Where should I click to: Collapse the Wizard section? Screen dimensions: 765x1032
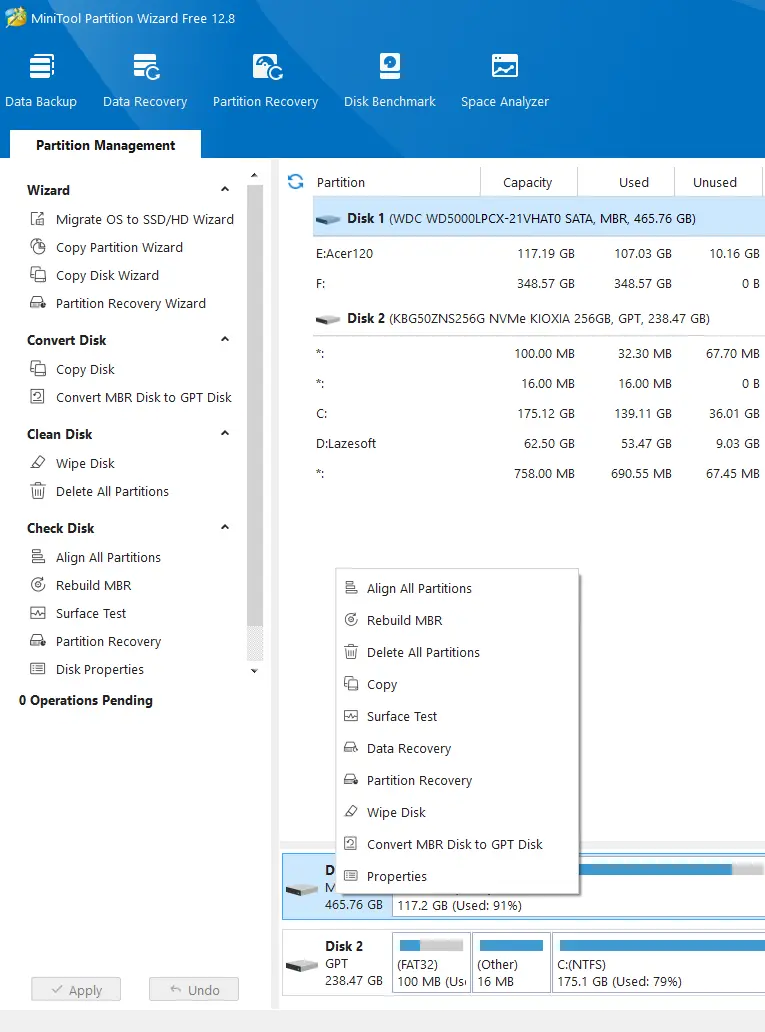(224, 190)
